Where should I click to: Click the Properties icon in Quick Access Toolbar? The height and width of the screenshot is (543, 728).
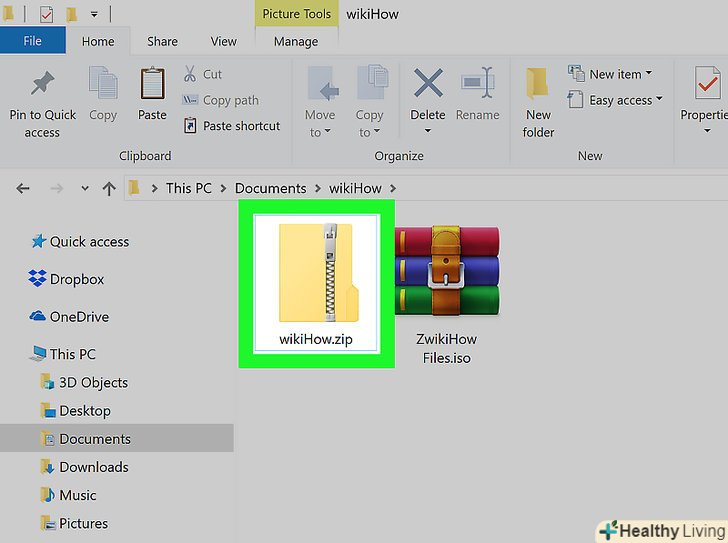pyautogui.click(x=46, y=14)
